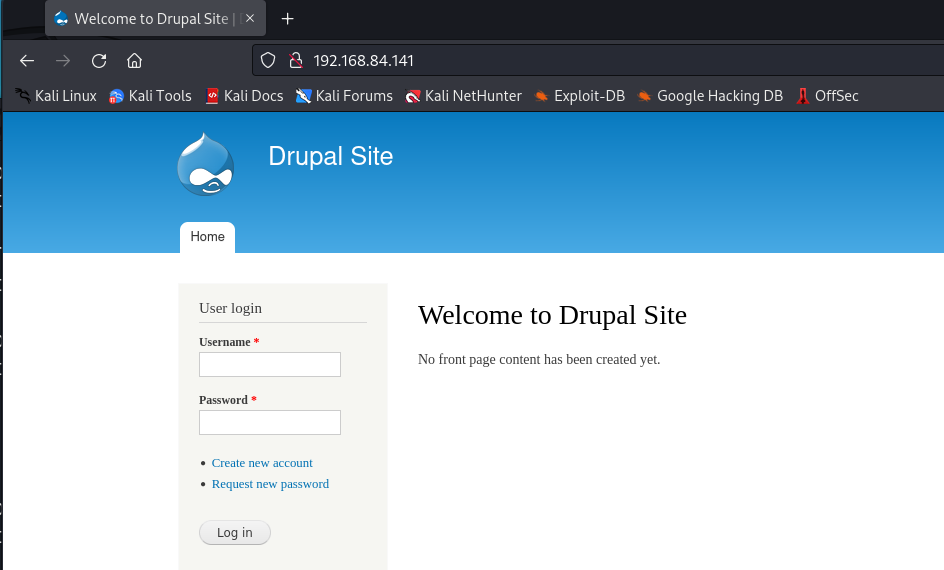Screen dimensions: 944x570
Task: Select the Home menu tab
Action: coord(207,237)
